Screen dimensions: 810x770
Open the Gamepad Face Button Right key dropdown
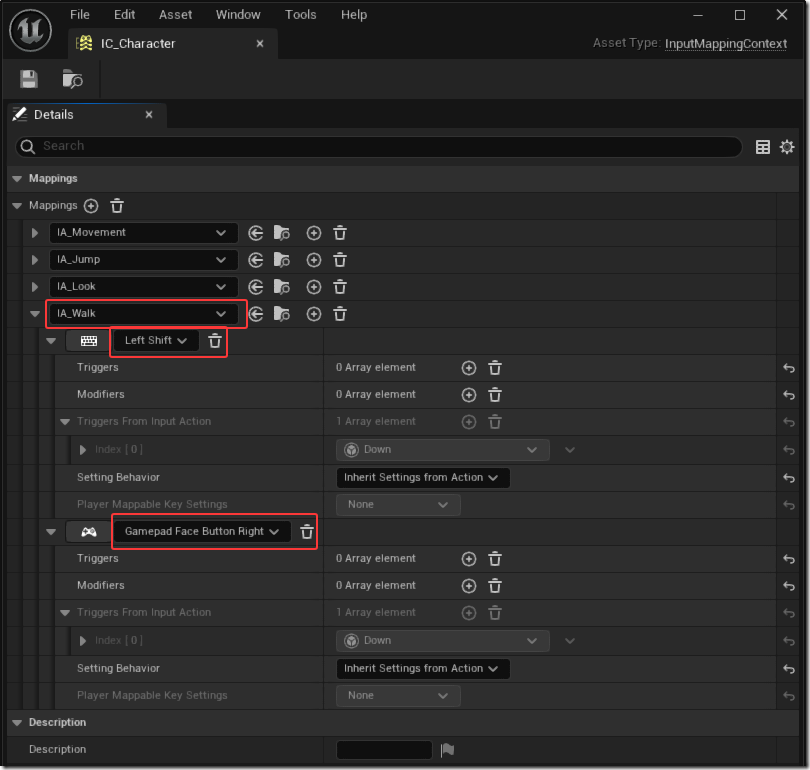202,532
